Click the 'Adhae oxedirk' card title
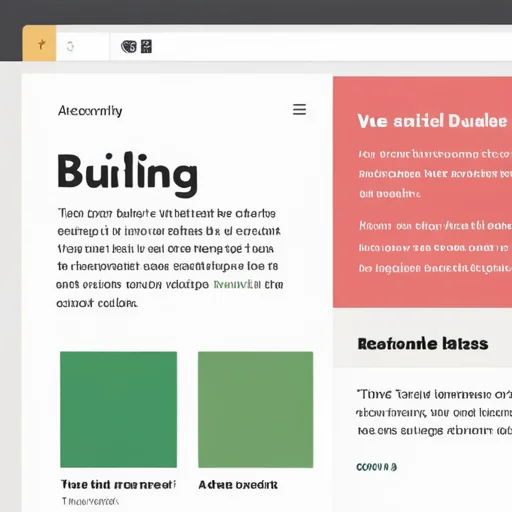The image size is (512, 512). (238, 484)
